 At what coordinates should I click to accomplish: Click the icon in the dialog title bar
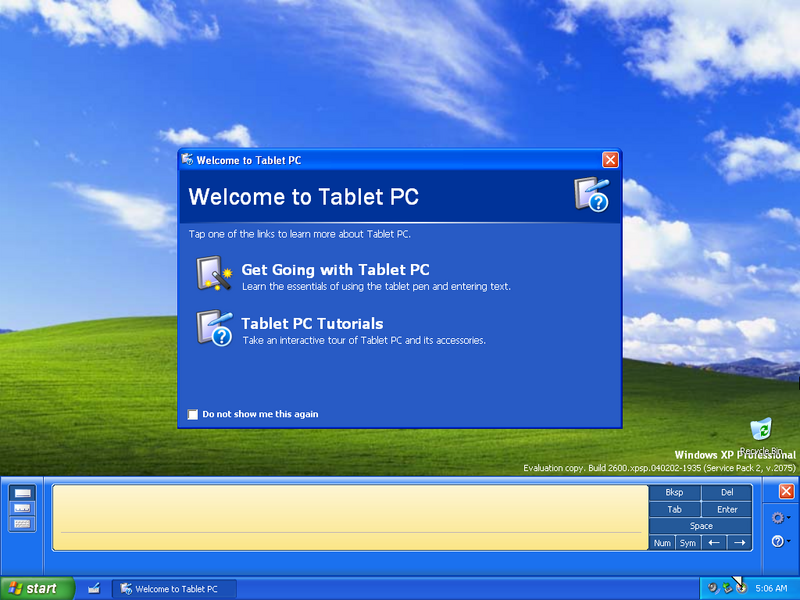pyautogui.click(x=187, y=160)
